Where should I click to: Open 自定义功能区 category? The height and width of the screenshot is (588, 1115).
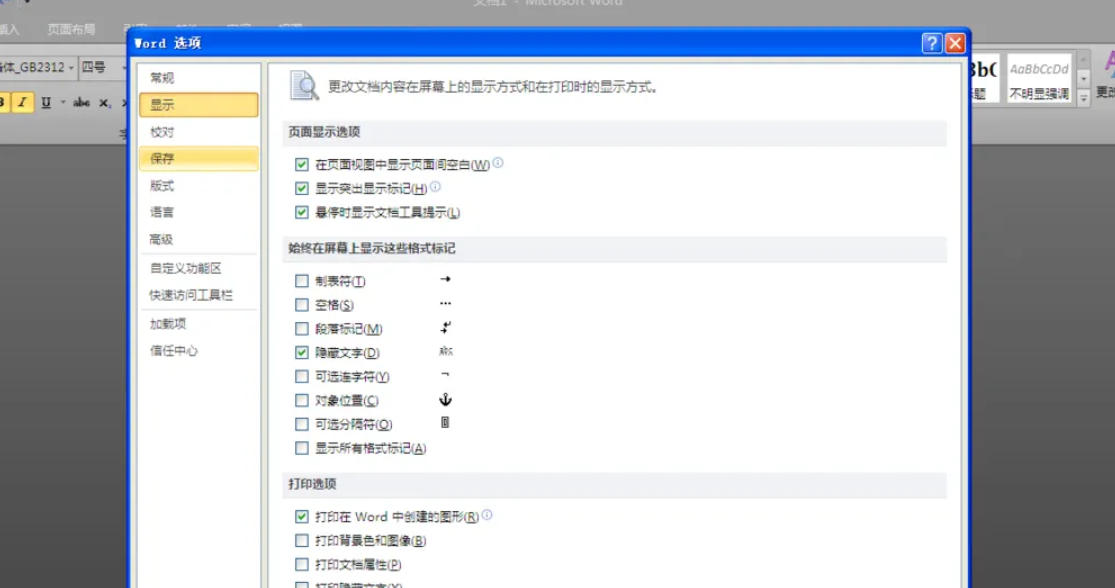click(199, 268)
